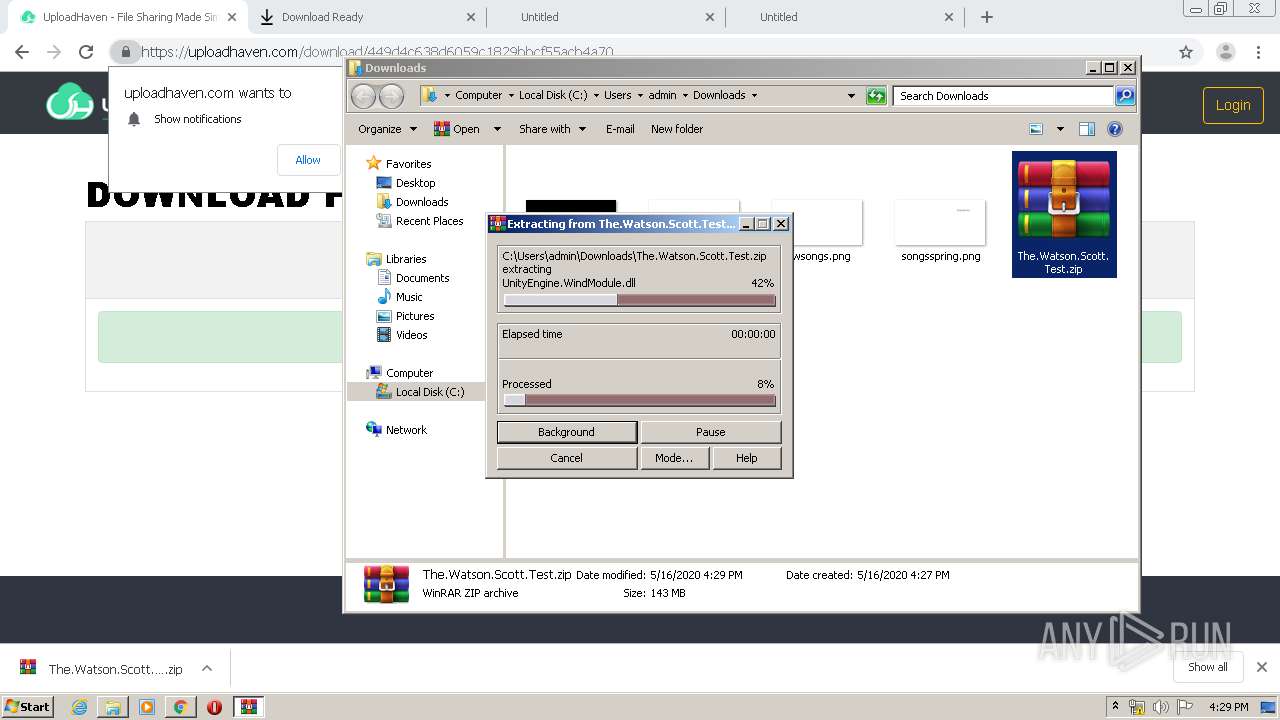Select The.Watson.Scott.Test.zip file icon
The image size is (1280, 720).
click(1064, 214)
